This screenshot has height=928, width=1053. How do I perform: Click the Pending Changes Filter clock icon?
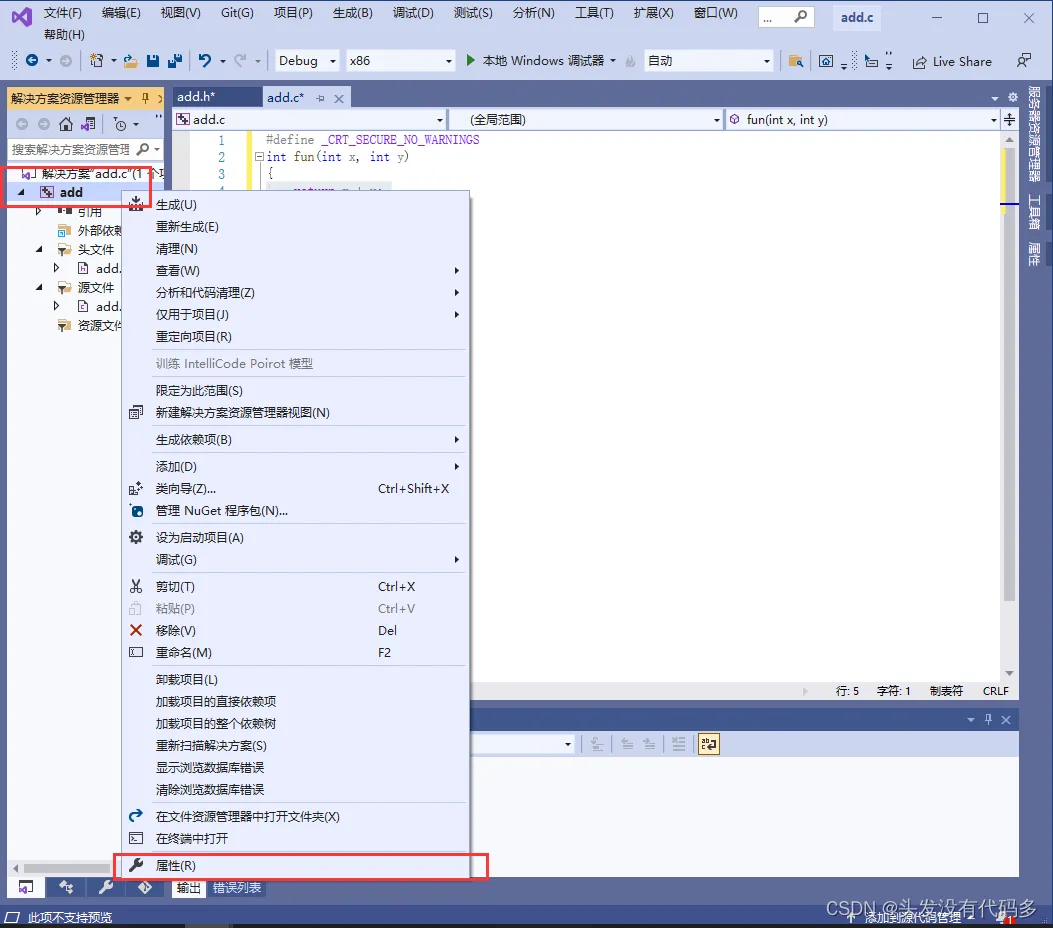[x=120, y=124]
